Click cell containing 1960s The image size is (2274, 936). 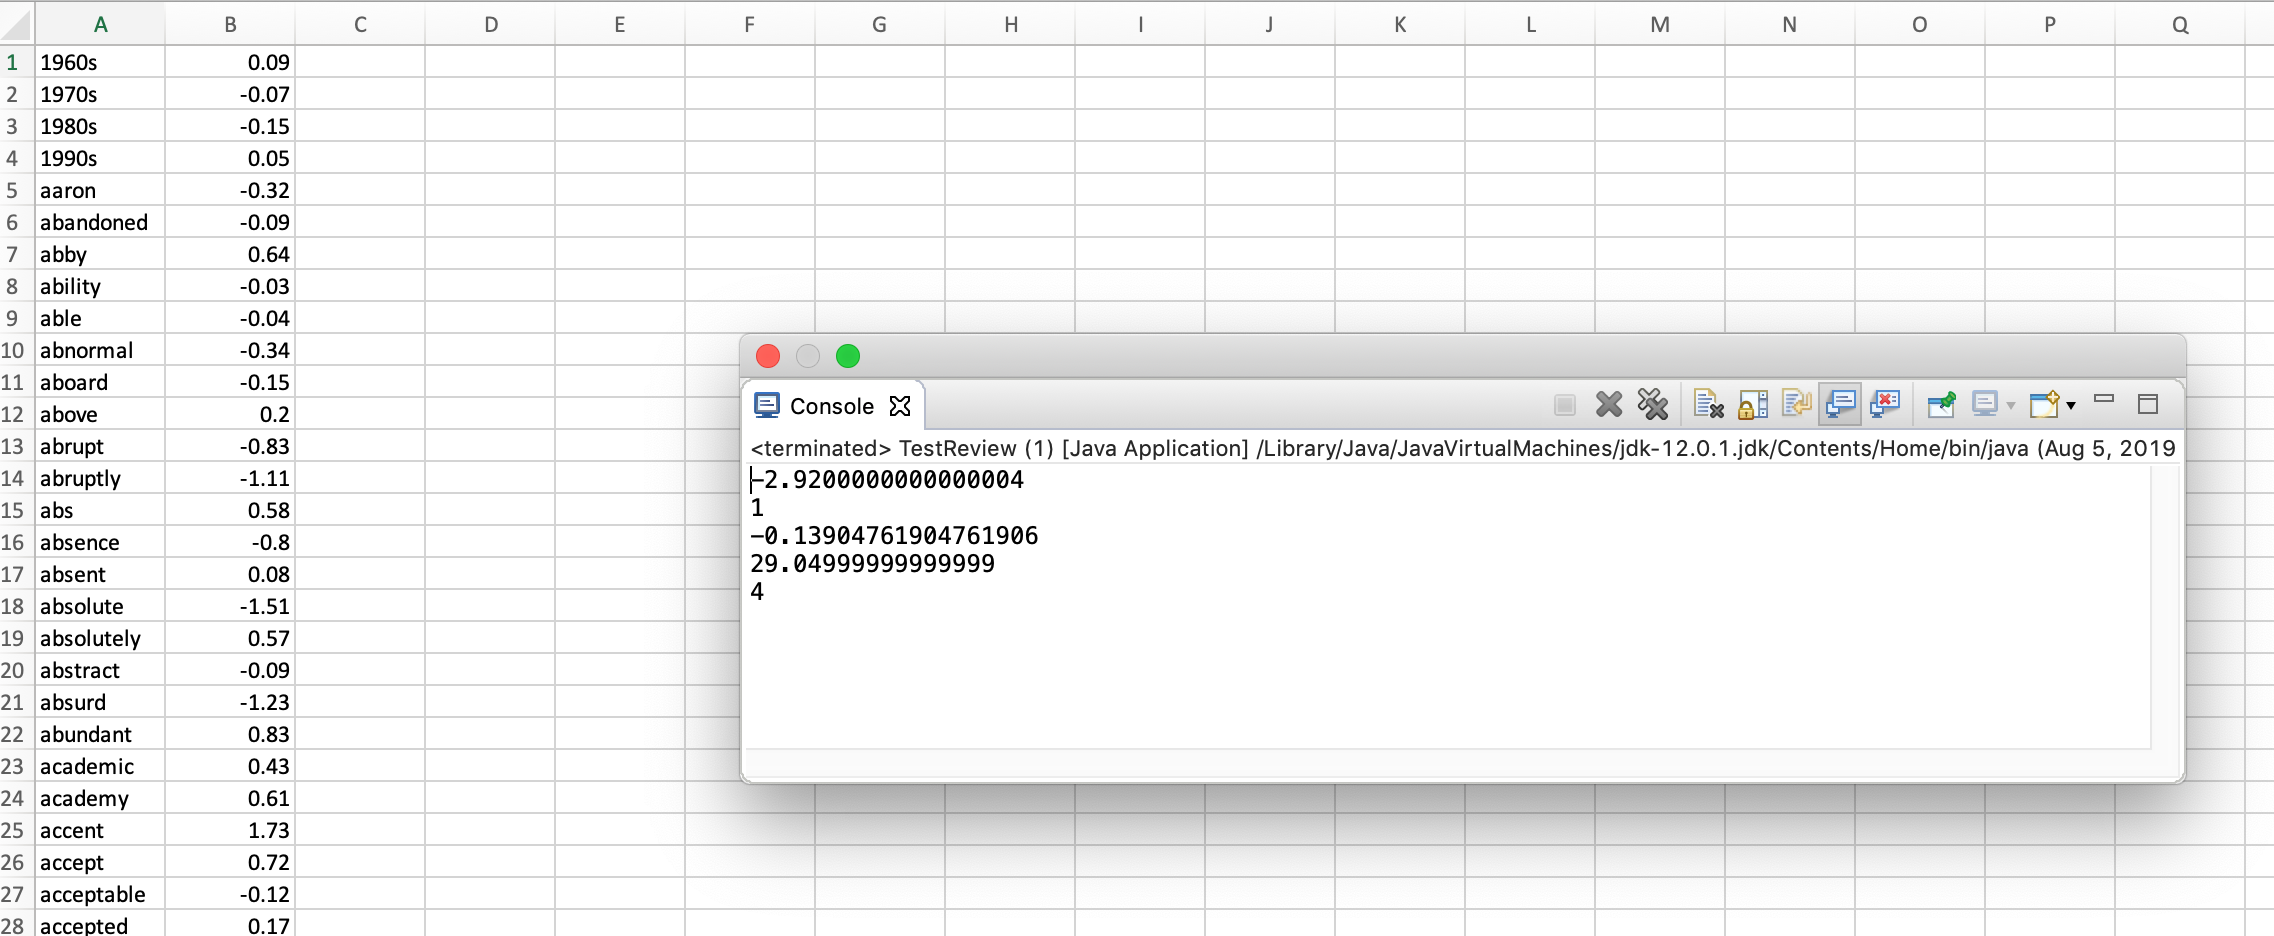[x=100, y=62]
